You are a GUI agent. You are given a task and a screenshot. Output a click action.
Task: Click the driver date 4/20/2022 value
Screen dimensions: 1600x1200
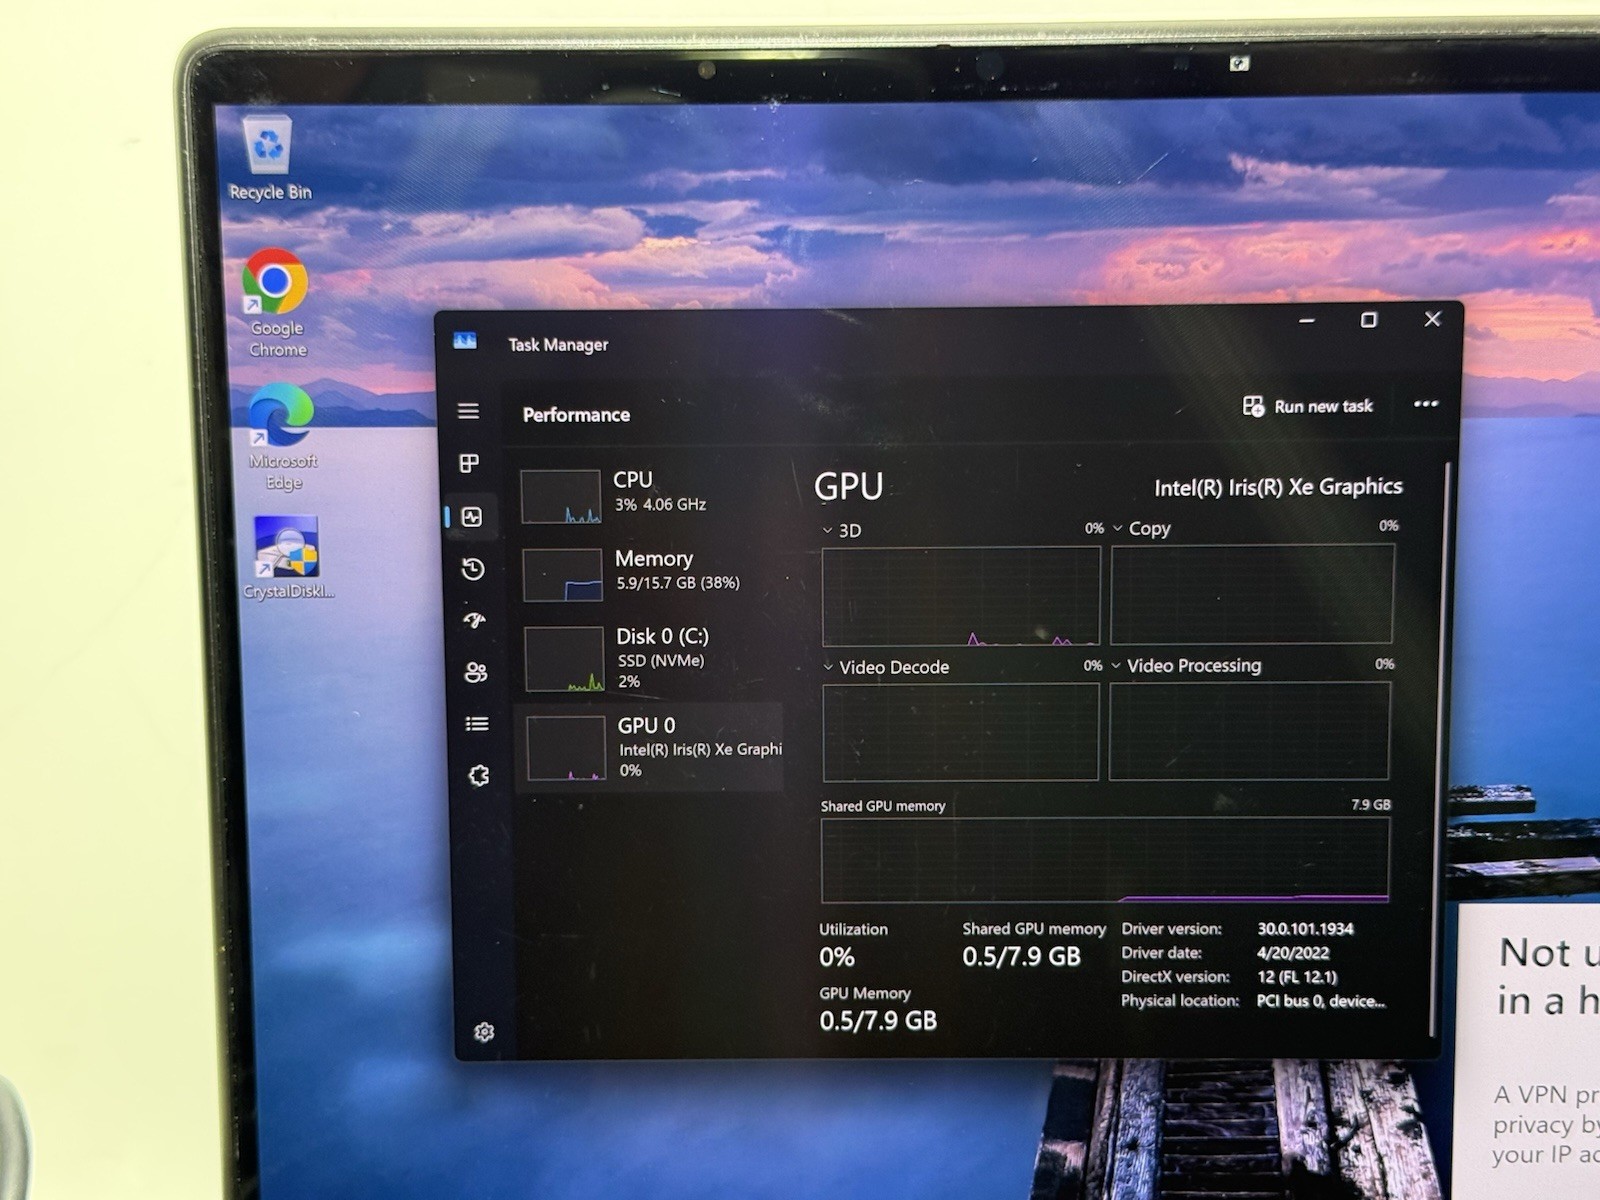1293,953
